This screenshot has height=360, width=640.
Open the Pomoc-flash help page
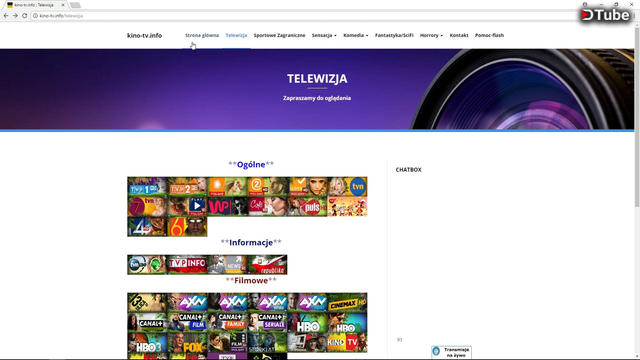489,36
